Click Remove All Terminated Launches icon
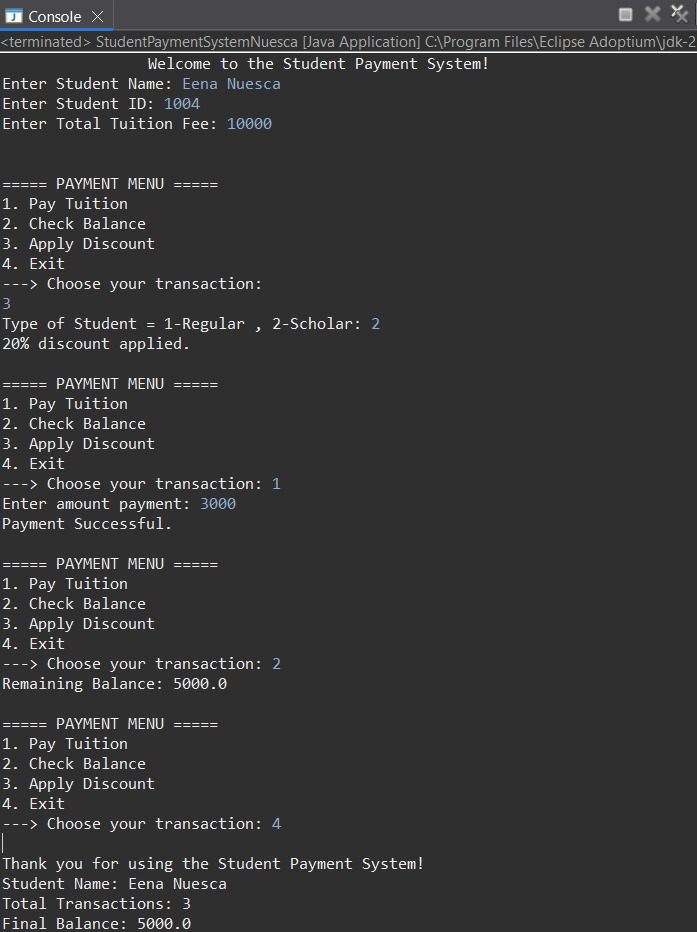This screenshot has height=932, width=697. pos(678,13)
